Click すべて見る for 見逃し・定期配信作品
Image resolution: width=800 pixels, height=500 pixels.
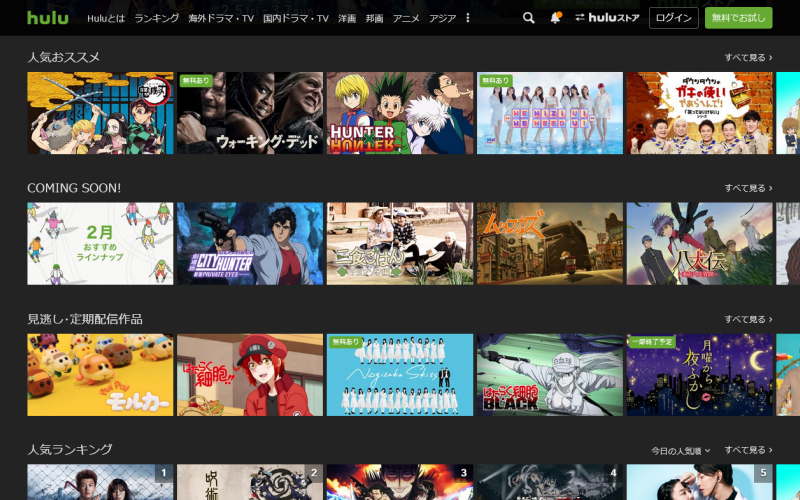(748, 319)
